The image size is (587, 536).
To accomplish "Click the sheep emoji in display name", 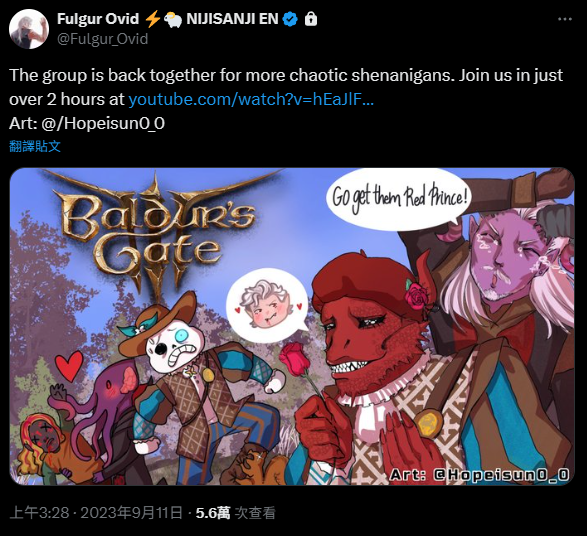I will point(173,19).
